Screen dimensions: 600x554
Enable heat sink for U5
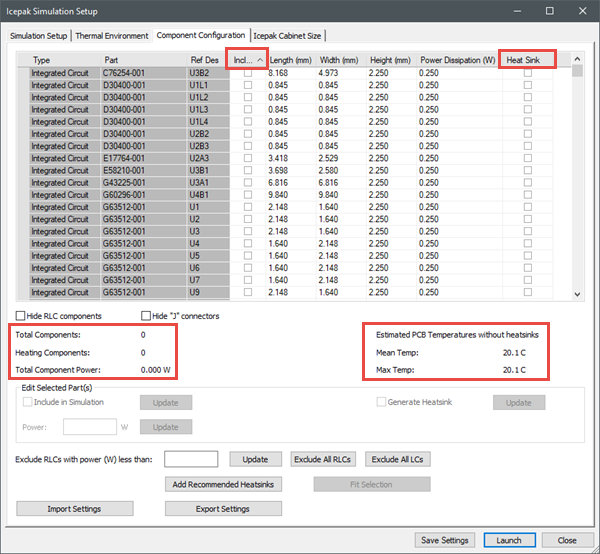(528, 256)
